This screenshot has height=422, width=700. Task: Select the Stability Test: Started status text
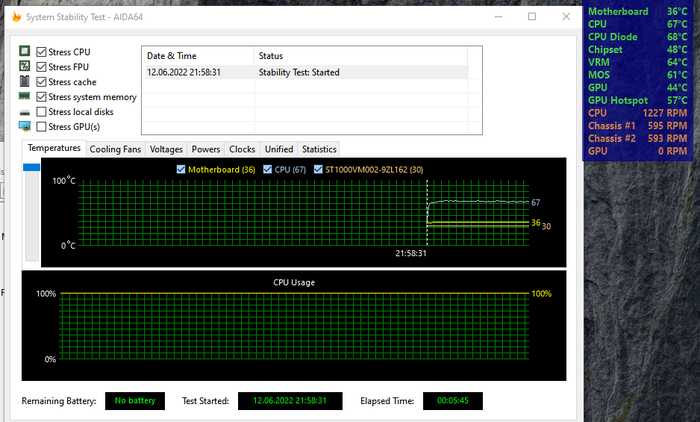pyautogui.click(x=299, y=72)
